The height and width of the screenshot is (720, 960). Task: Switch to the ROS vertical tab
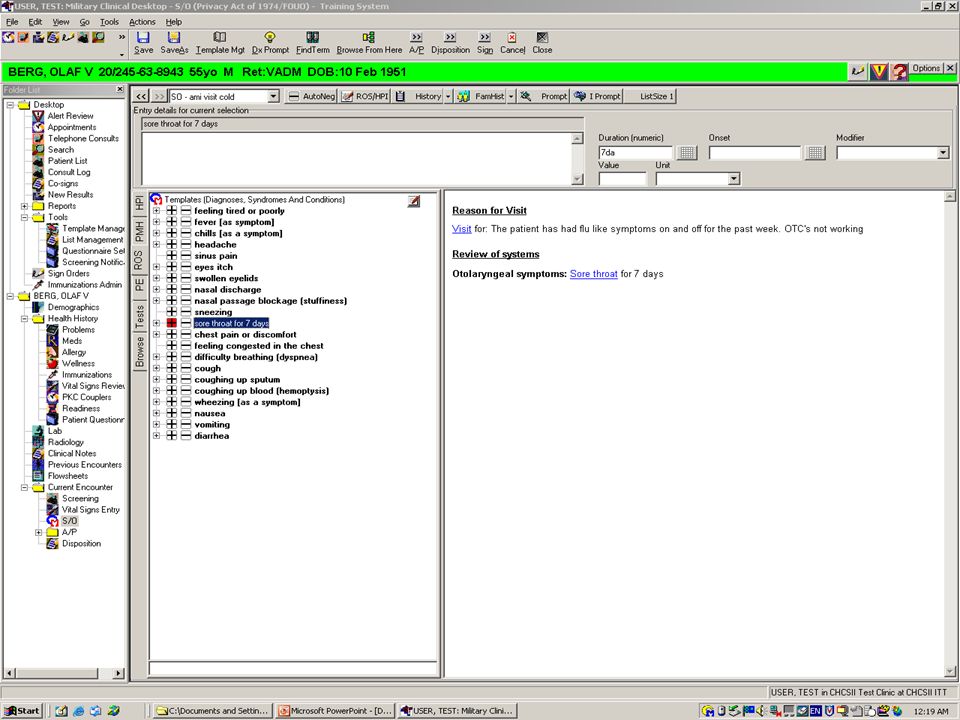pos(139,260)
